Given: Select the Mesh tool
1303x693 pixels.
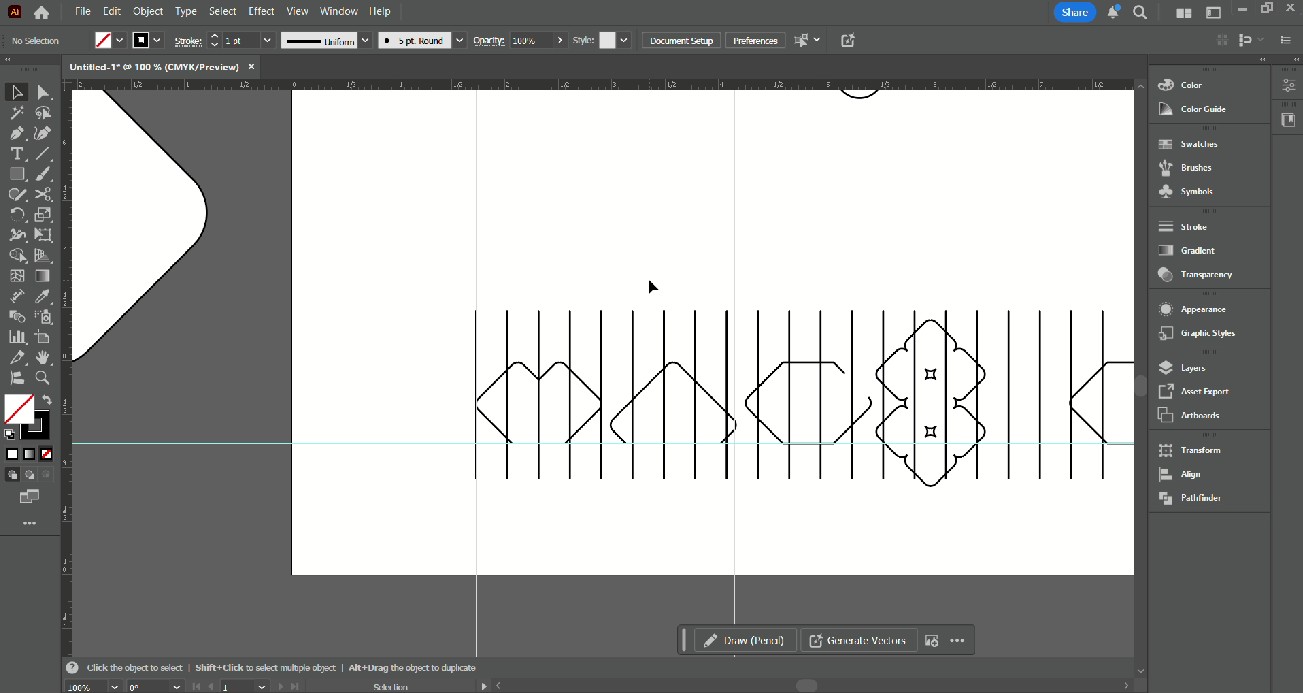Looking at the screenshot, I should pos(17,276).
